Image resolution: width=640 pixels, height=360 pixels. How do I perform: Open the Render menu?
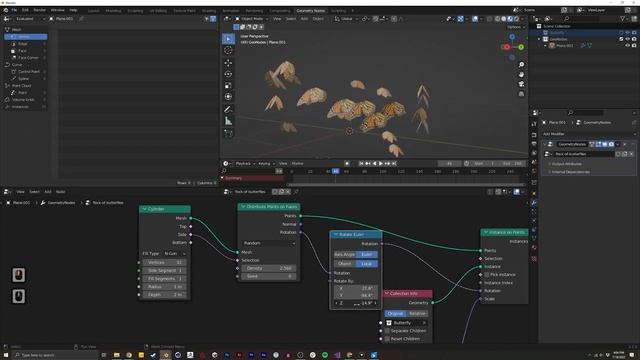[40, 10]
